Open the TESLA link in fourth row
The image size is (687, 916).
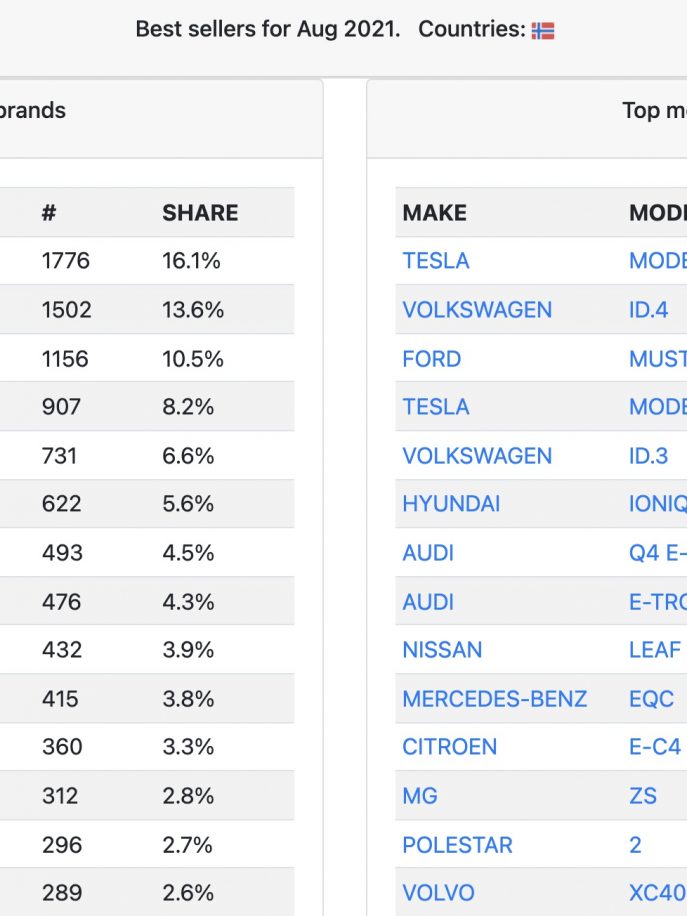pyautogui.click(x=436, y=407)
